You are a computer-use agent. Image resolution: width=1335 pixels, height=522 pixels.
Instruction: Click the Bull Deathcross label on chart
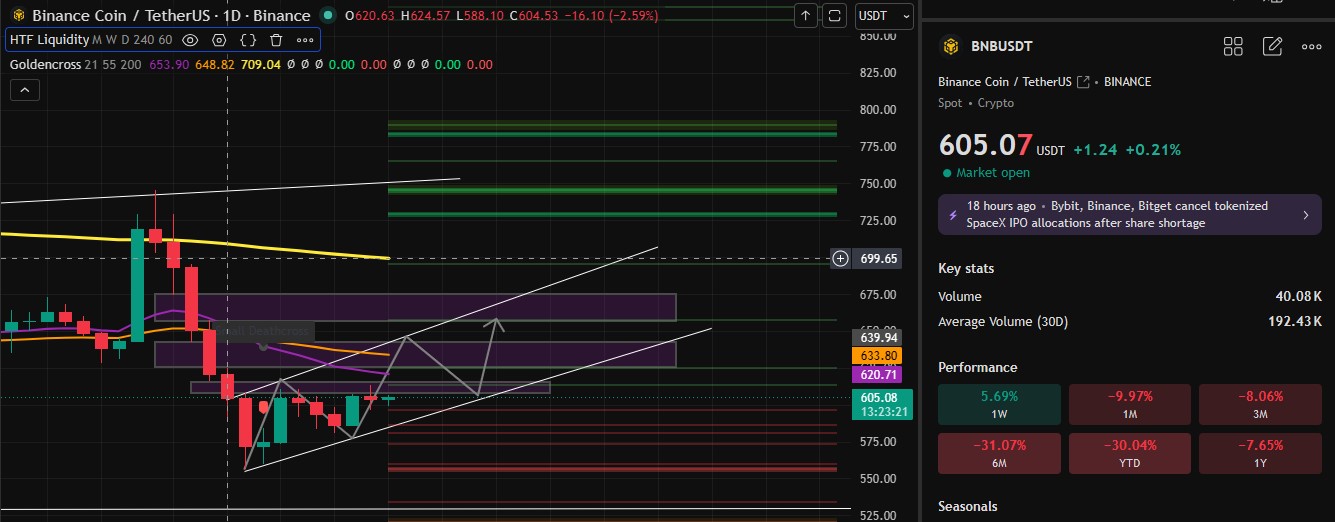point(264,331)
